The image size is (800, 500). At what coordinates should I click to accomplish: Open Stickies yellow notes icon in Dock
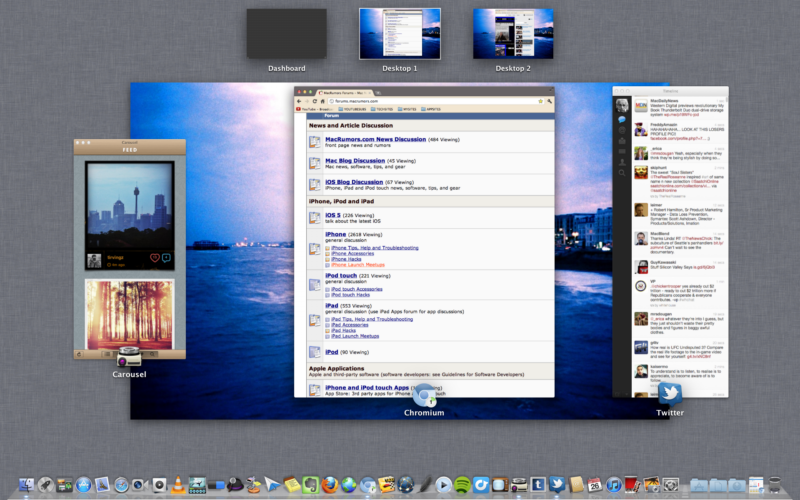click(291, 485)
